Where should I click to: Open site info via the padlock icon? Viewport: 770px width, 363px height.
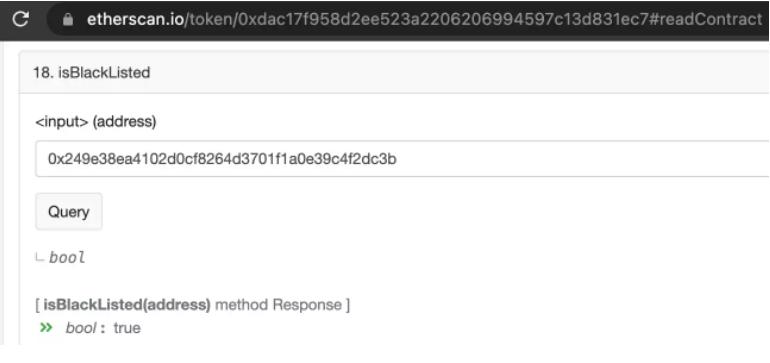pos(68,19)
